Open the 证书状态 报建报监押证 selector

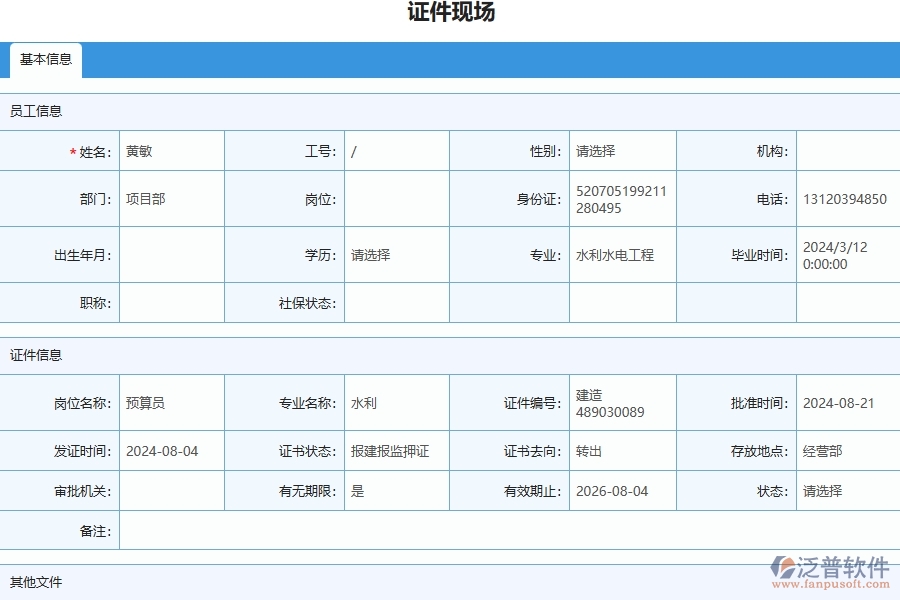pos(395,451)
